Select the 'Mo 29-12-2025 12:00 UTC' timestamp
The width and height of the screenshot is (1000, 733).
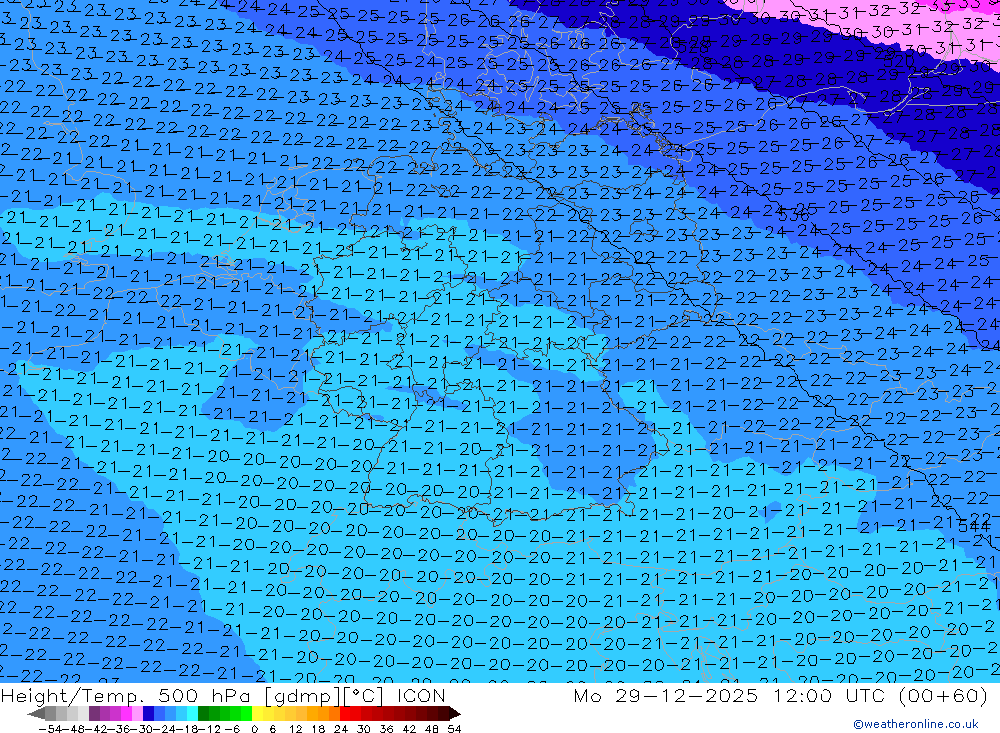pos(732,695)
